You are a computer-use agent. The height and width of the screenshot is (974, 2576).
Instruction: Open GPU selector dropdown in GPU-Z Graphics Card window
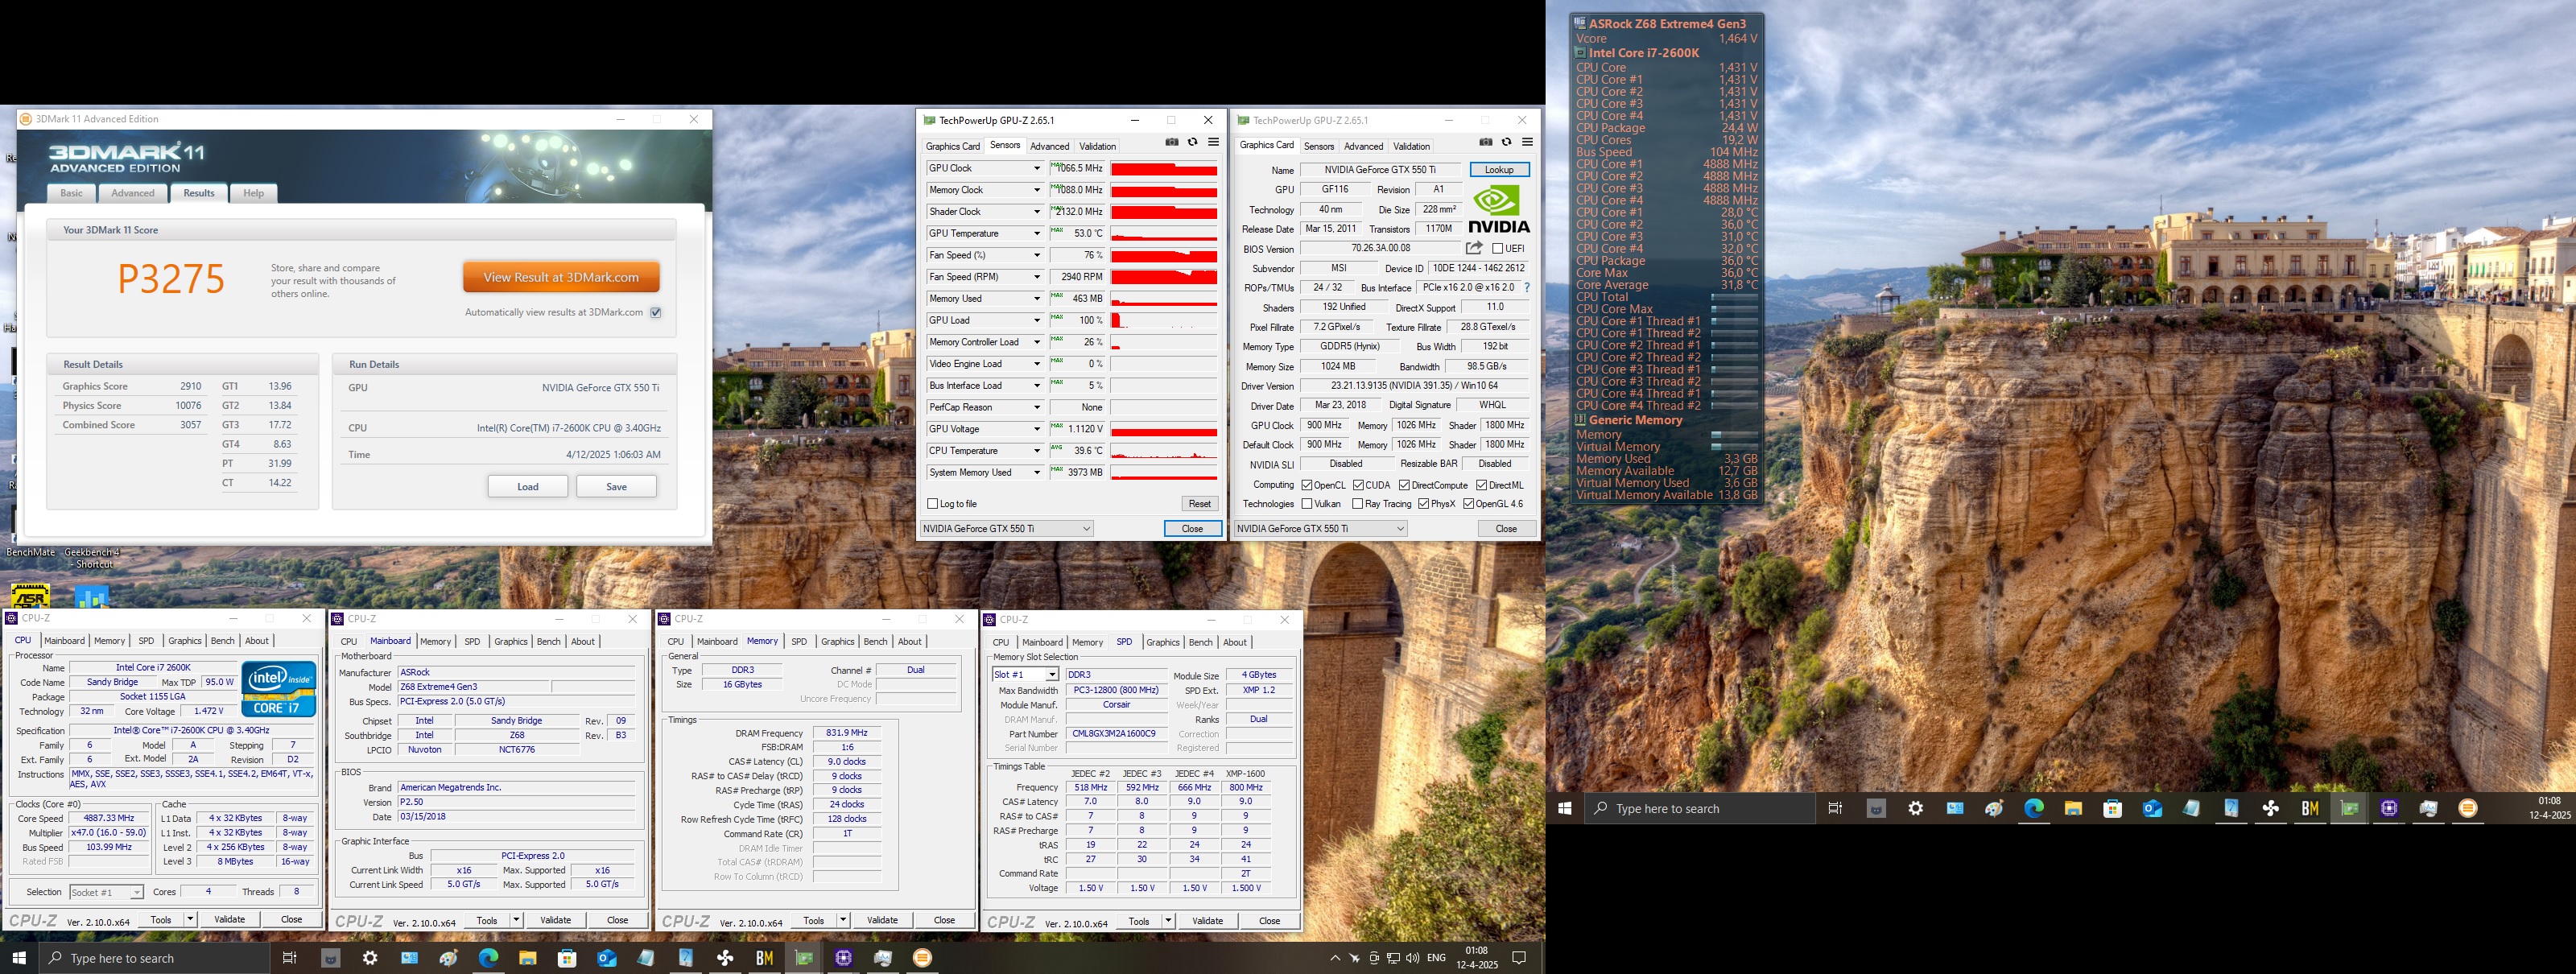click(x=1321, y=528)
